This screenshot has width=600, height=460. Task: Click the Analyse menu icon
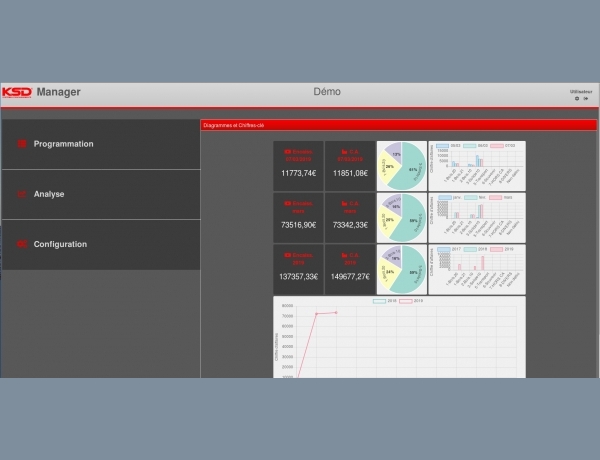click(22, 194)
